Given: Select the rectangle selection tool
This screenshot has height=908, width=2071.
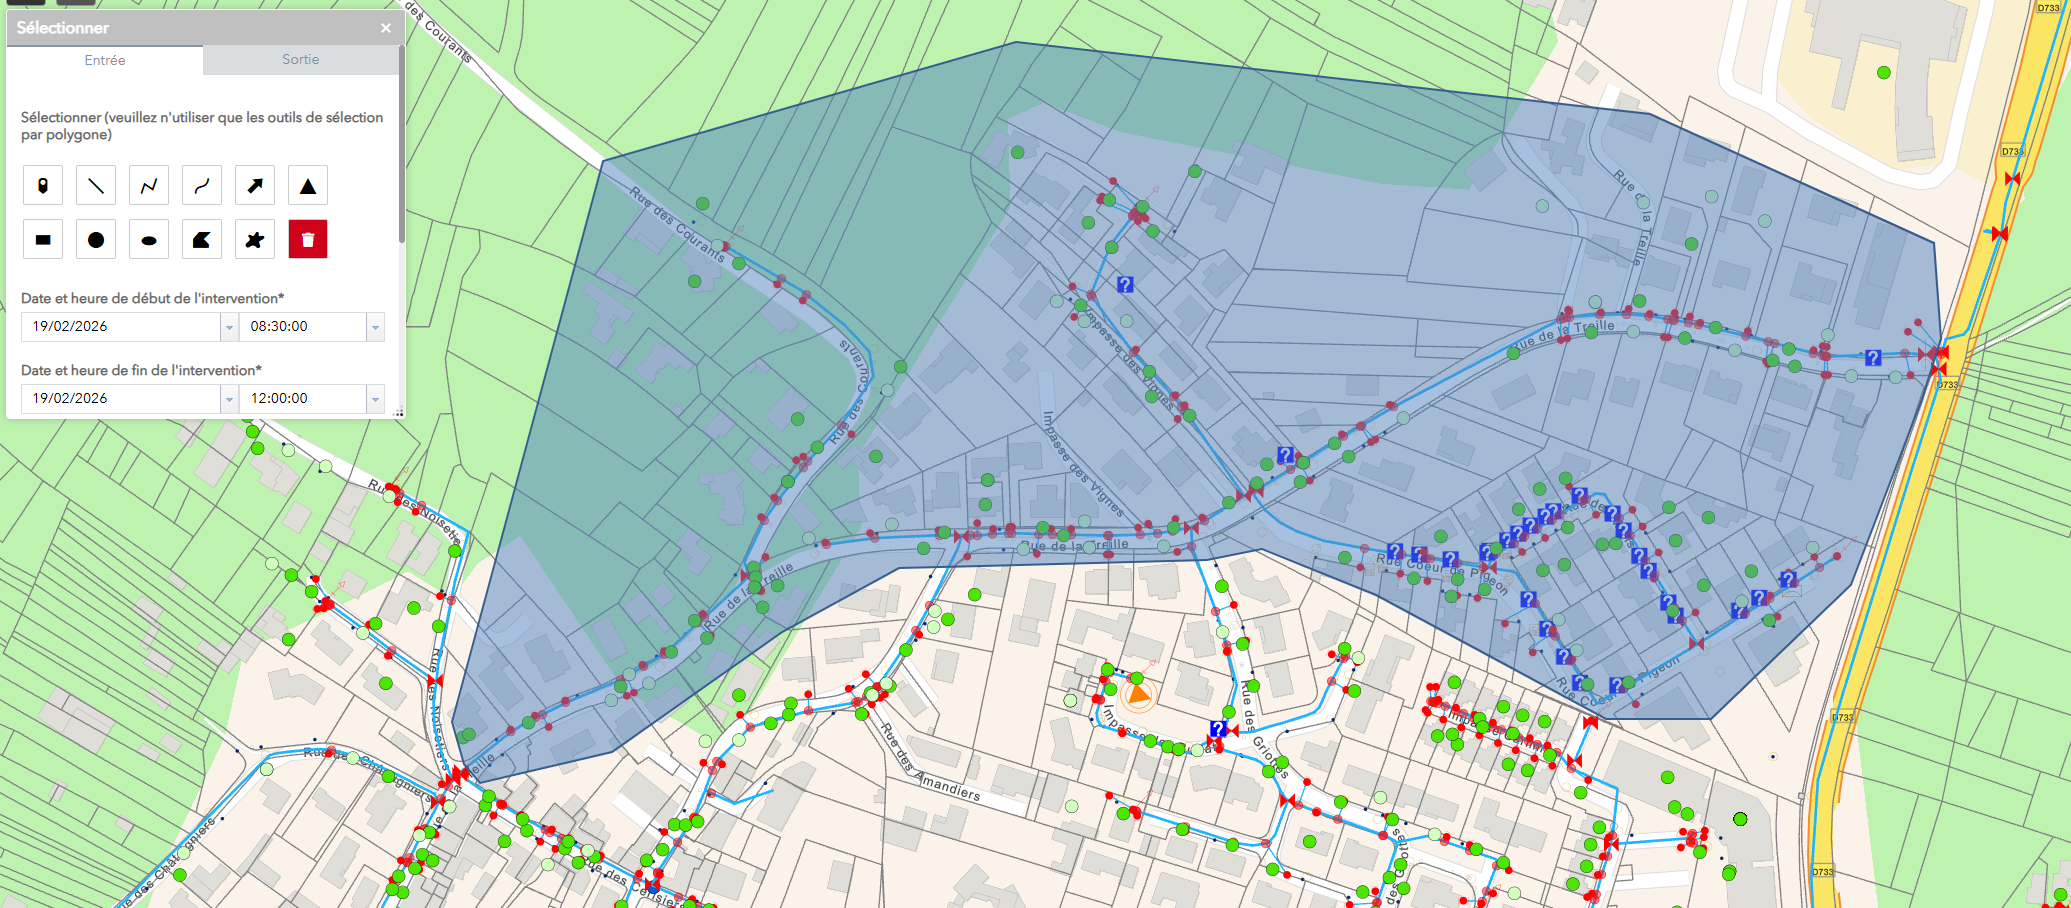Looking at the screenshot, I should tap(43, 240).
